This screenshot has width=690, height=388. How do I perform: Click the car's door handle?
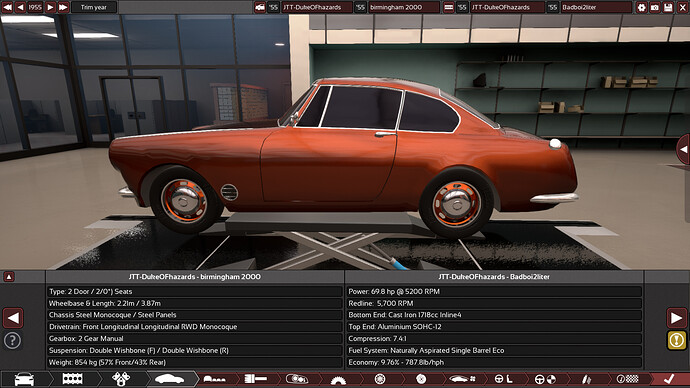pyautogui.click(x=385, y=134)
